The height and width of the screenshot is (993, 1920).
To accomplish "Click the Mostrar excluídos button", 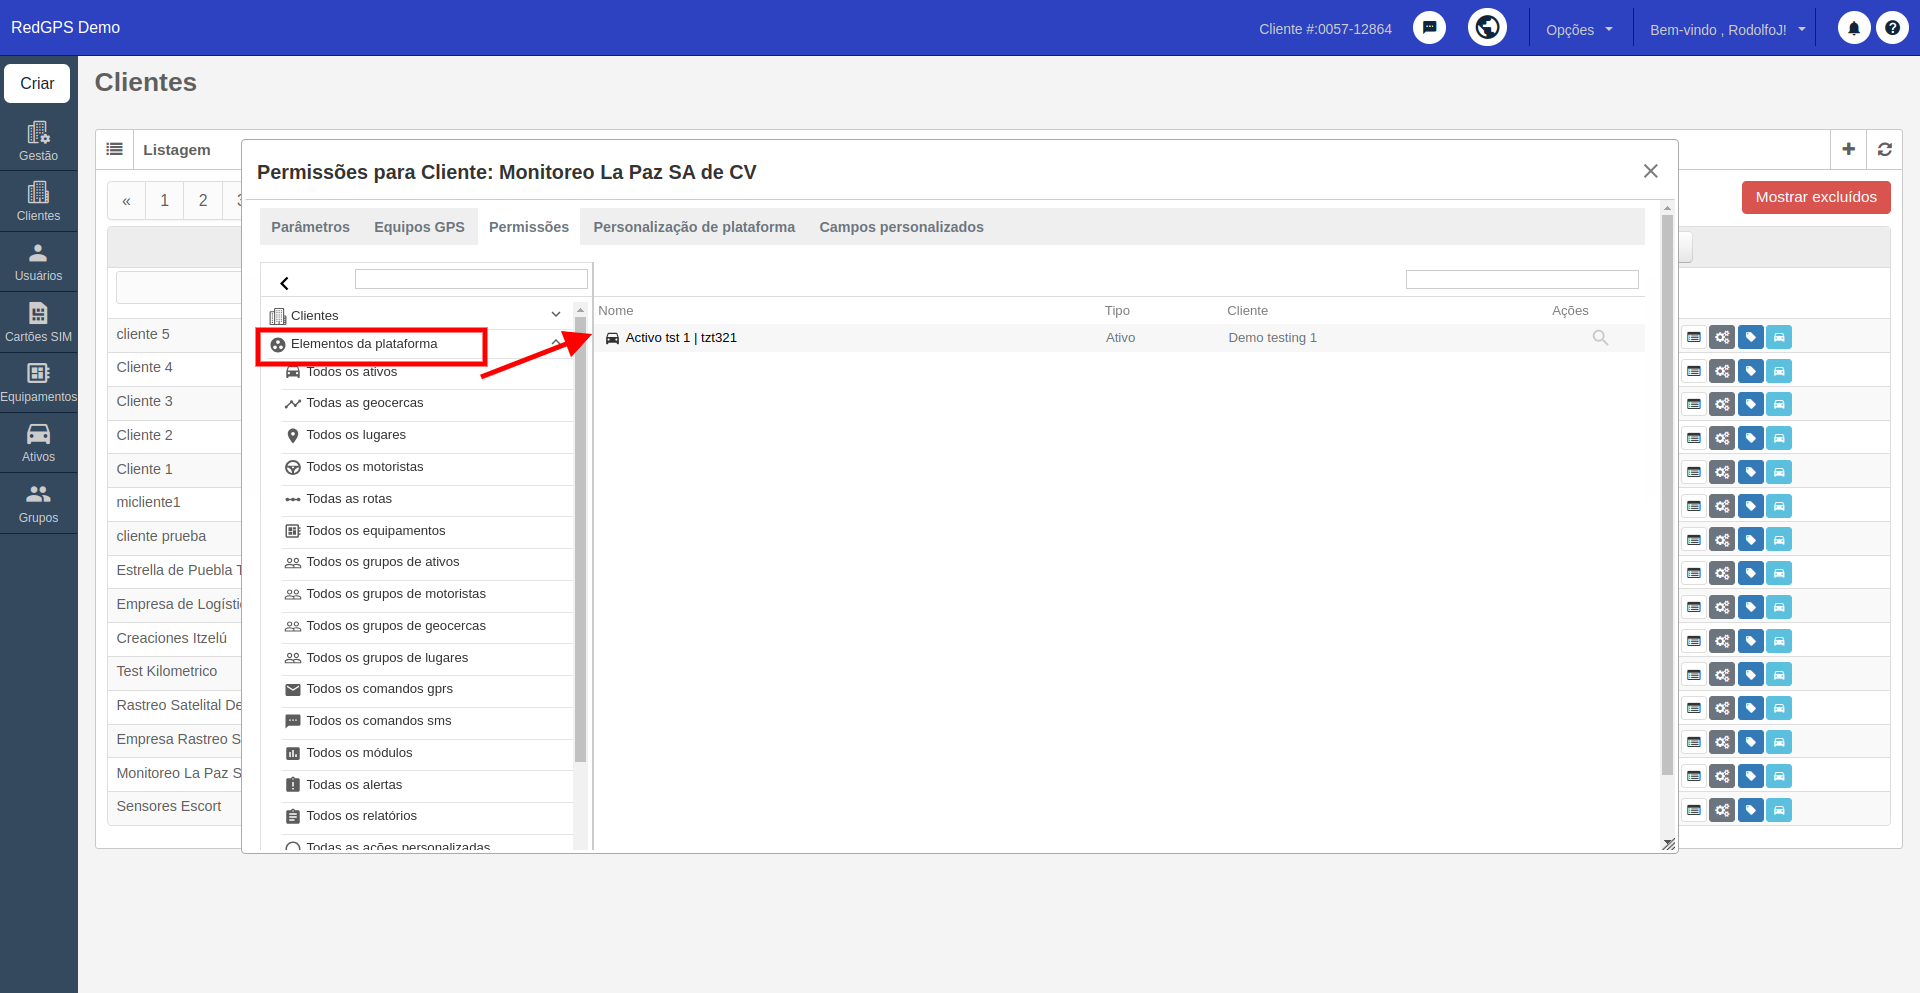I will point(1816,197).
